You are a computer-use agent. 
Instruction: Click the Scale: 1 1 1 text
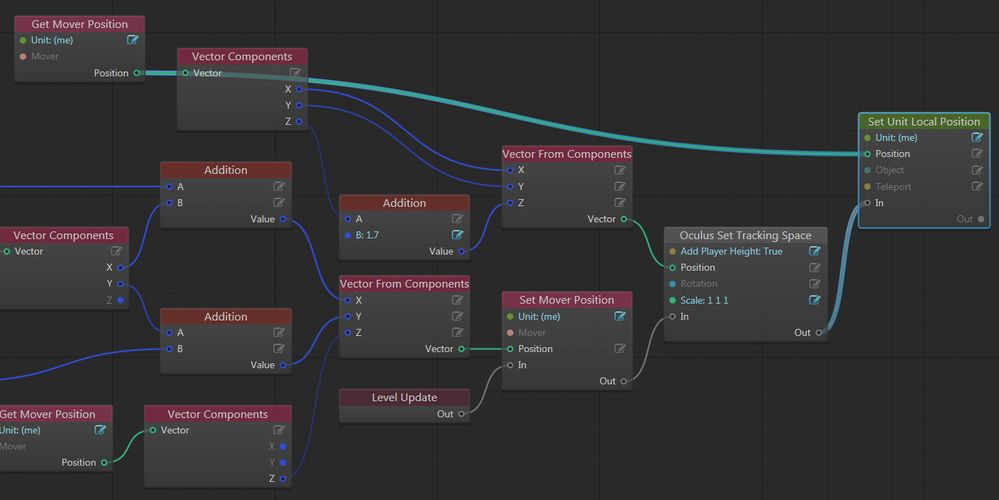pyautogui.click(x=704, y=300)
